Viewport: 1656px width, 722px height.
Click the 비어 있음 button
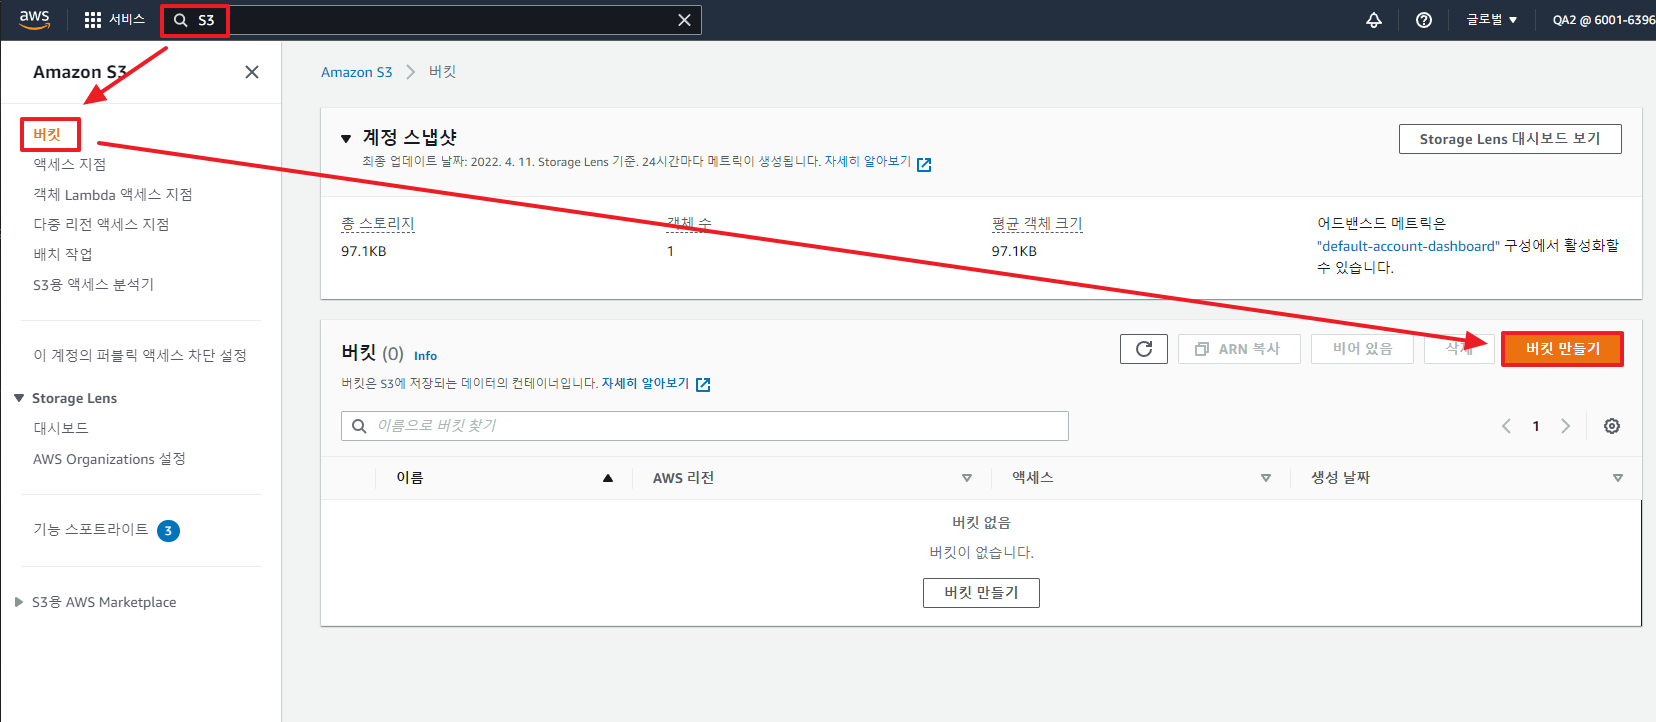[1362, 349]
